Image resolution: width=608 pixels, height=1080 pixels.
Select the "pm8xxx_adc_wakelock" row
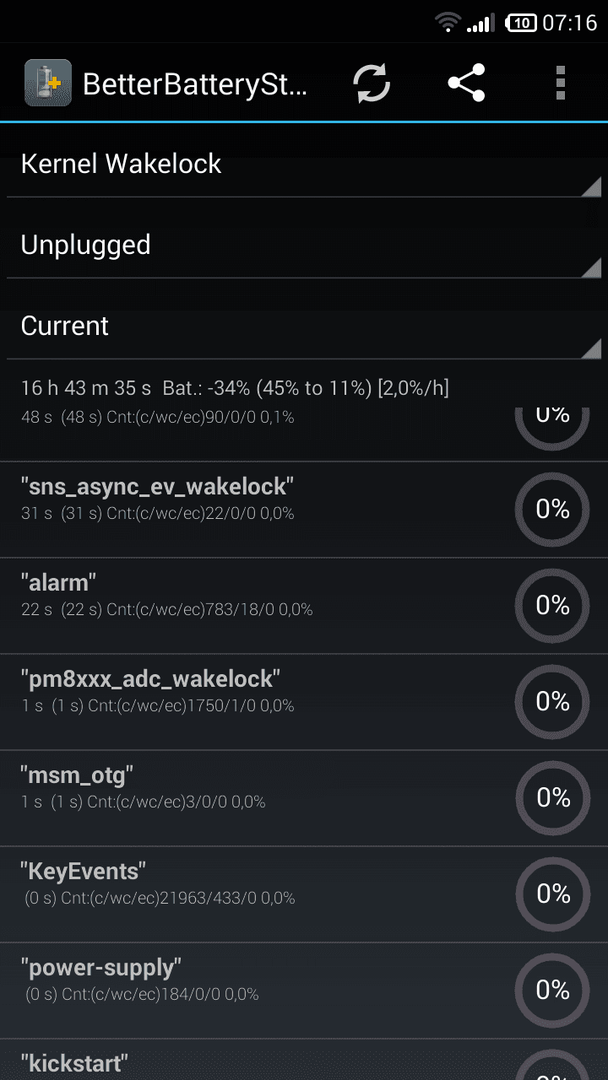pos(304,702)
